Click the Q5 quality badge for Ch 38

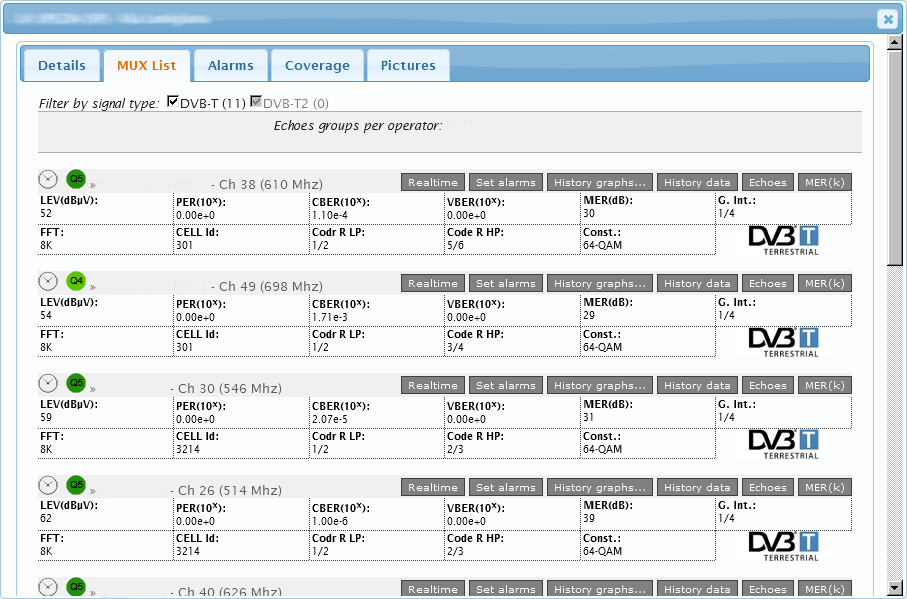click(x=76, y=179)
